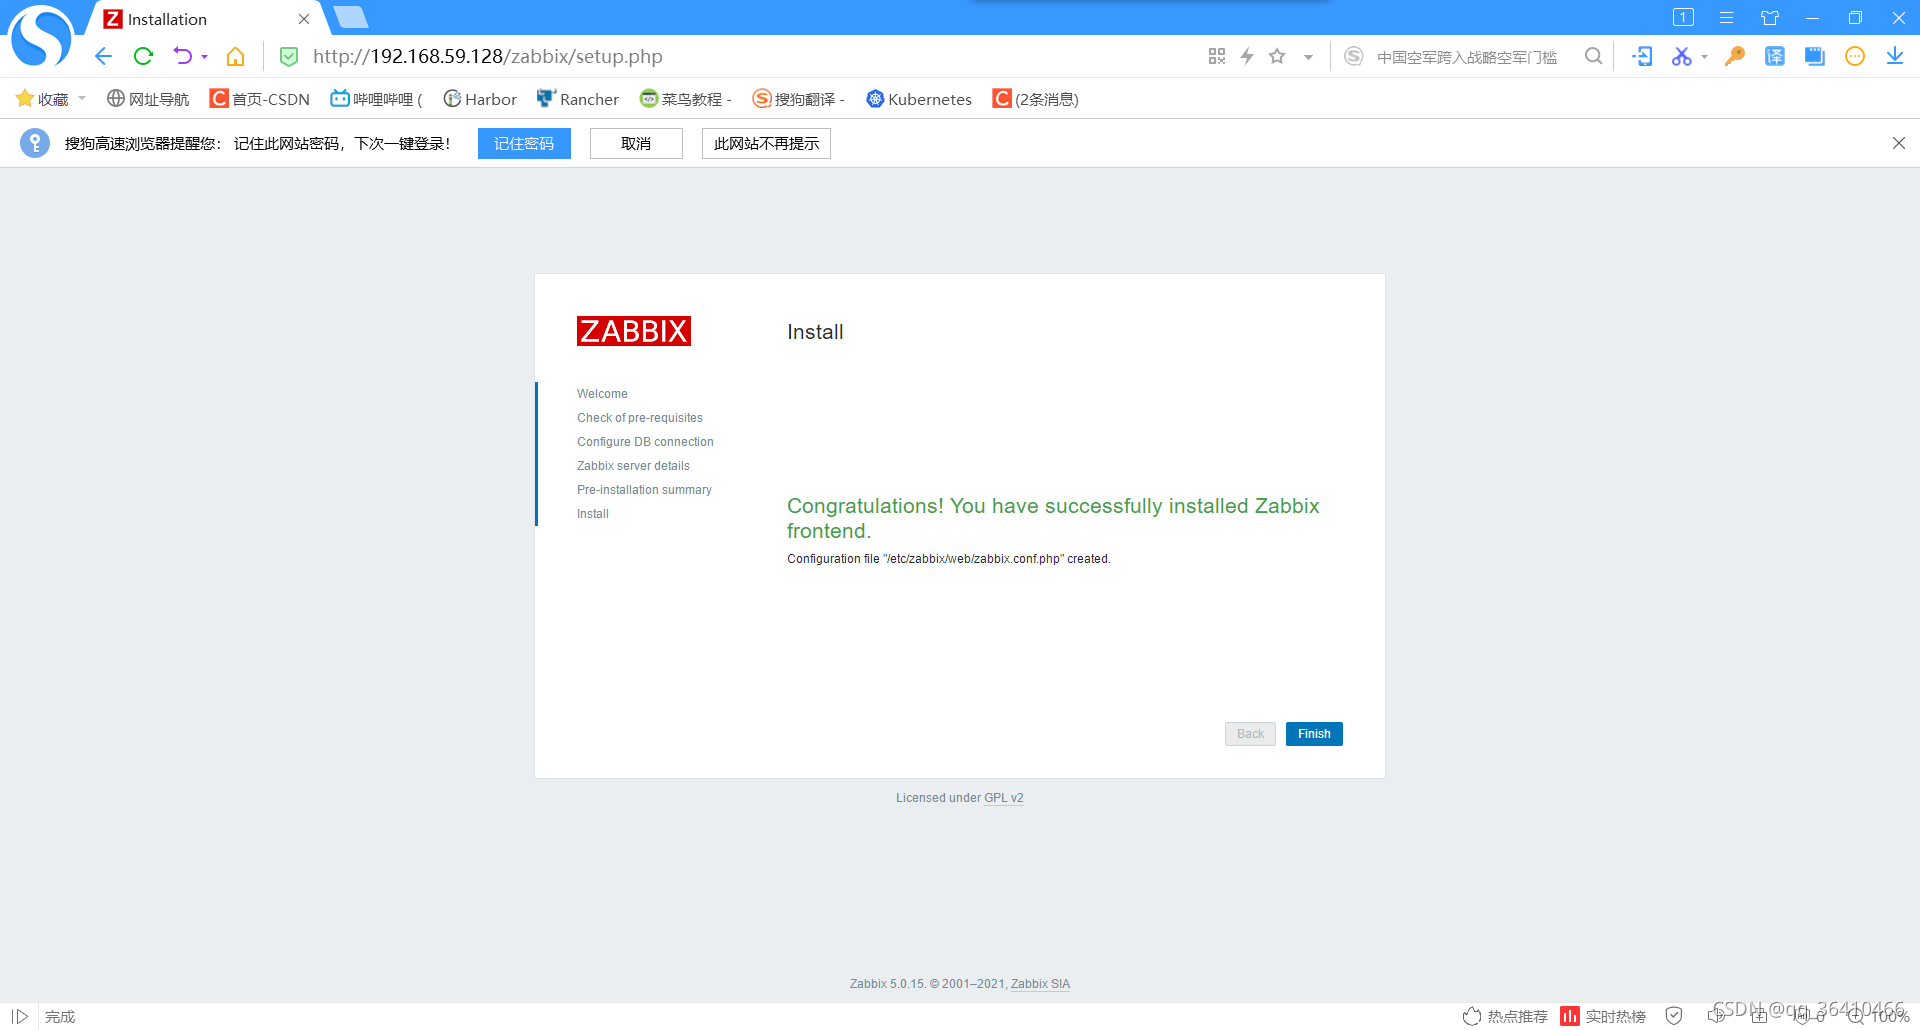Expand the undo history dropdown arrow

[x=204, y=58]
